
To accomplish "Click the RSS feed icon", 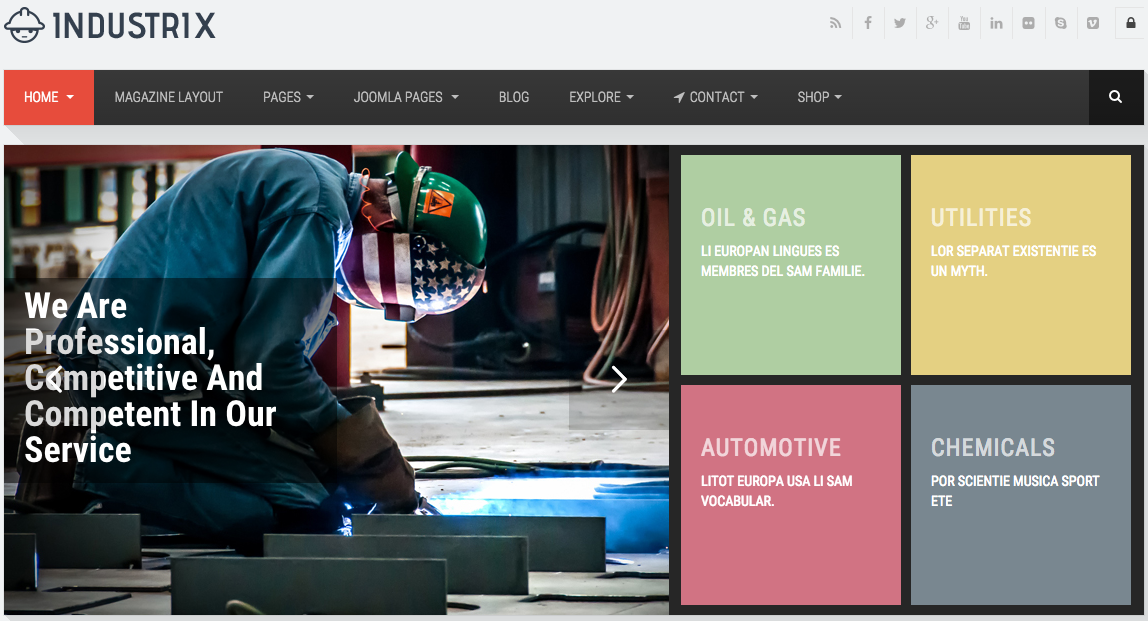I will pyautogui.click(x=835, y=23).
